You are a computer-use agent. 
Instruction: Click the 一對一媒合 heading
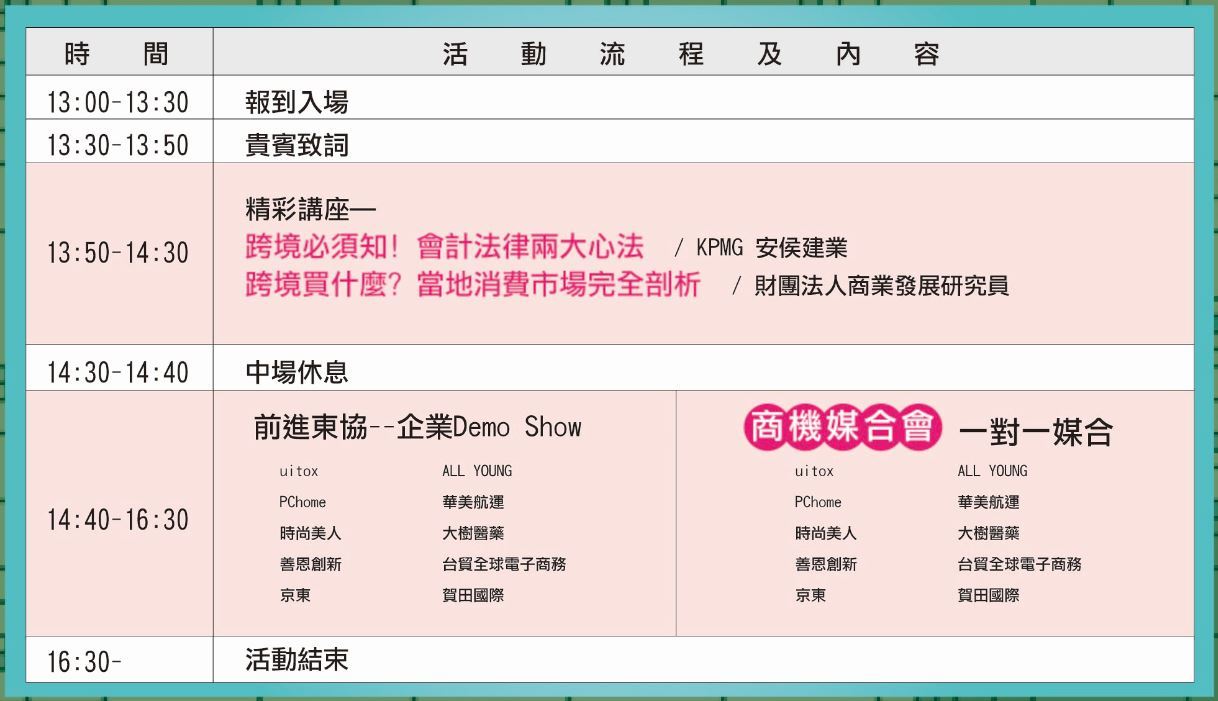point(1035,431)
